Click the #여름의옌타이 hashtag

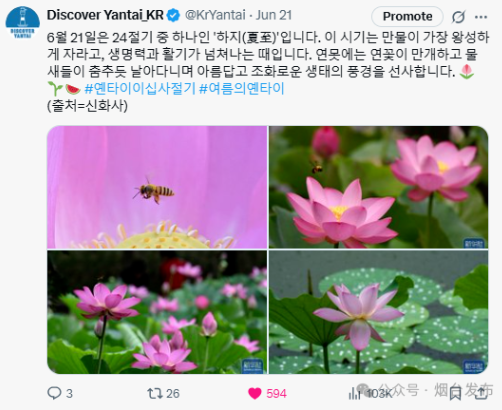coord(242,89)
